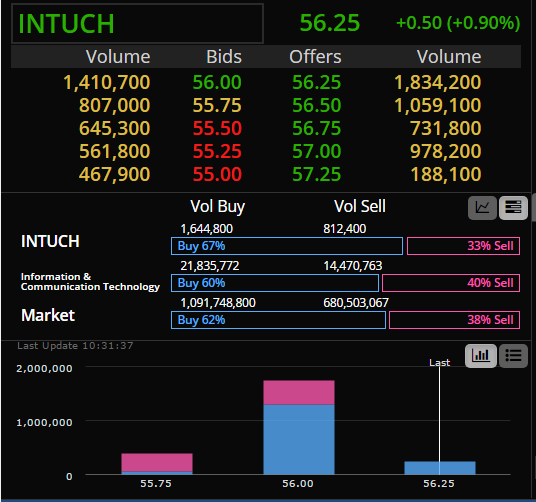
Task: Click the INTUCH 33% Sell bar
Action: [x=464, y=246]
